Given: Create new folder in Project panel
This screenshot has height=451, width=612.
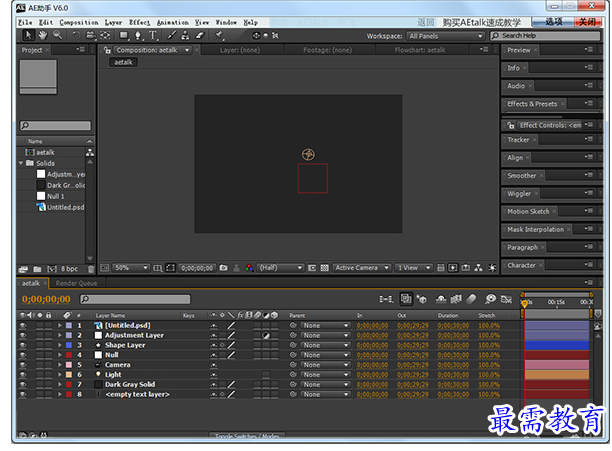Looking at the screenshot, I should tap(37, 269).
